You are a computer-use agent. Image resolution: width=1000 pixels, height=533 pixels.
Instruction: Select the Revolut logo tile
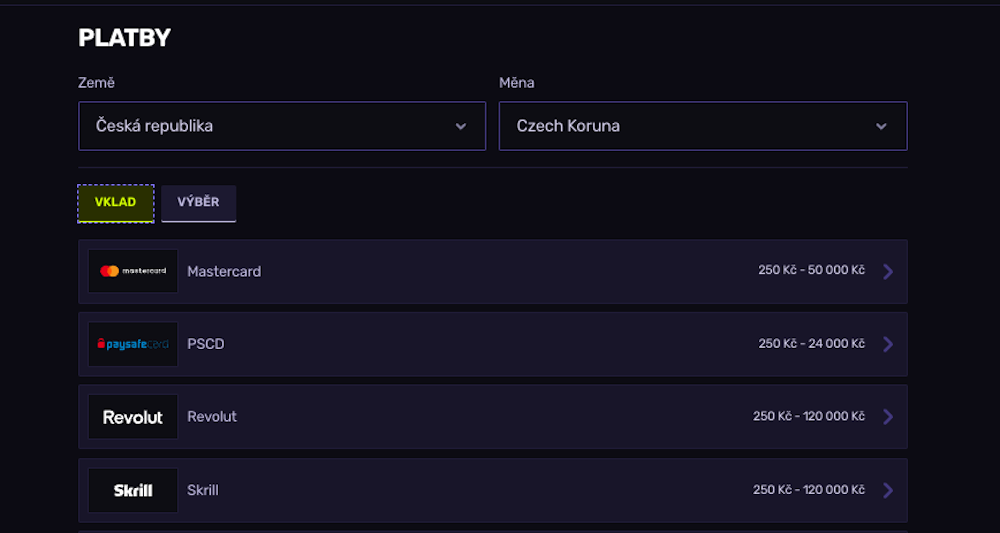(x=133, y=417)
